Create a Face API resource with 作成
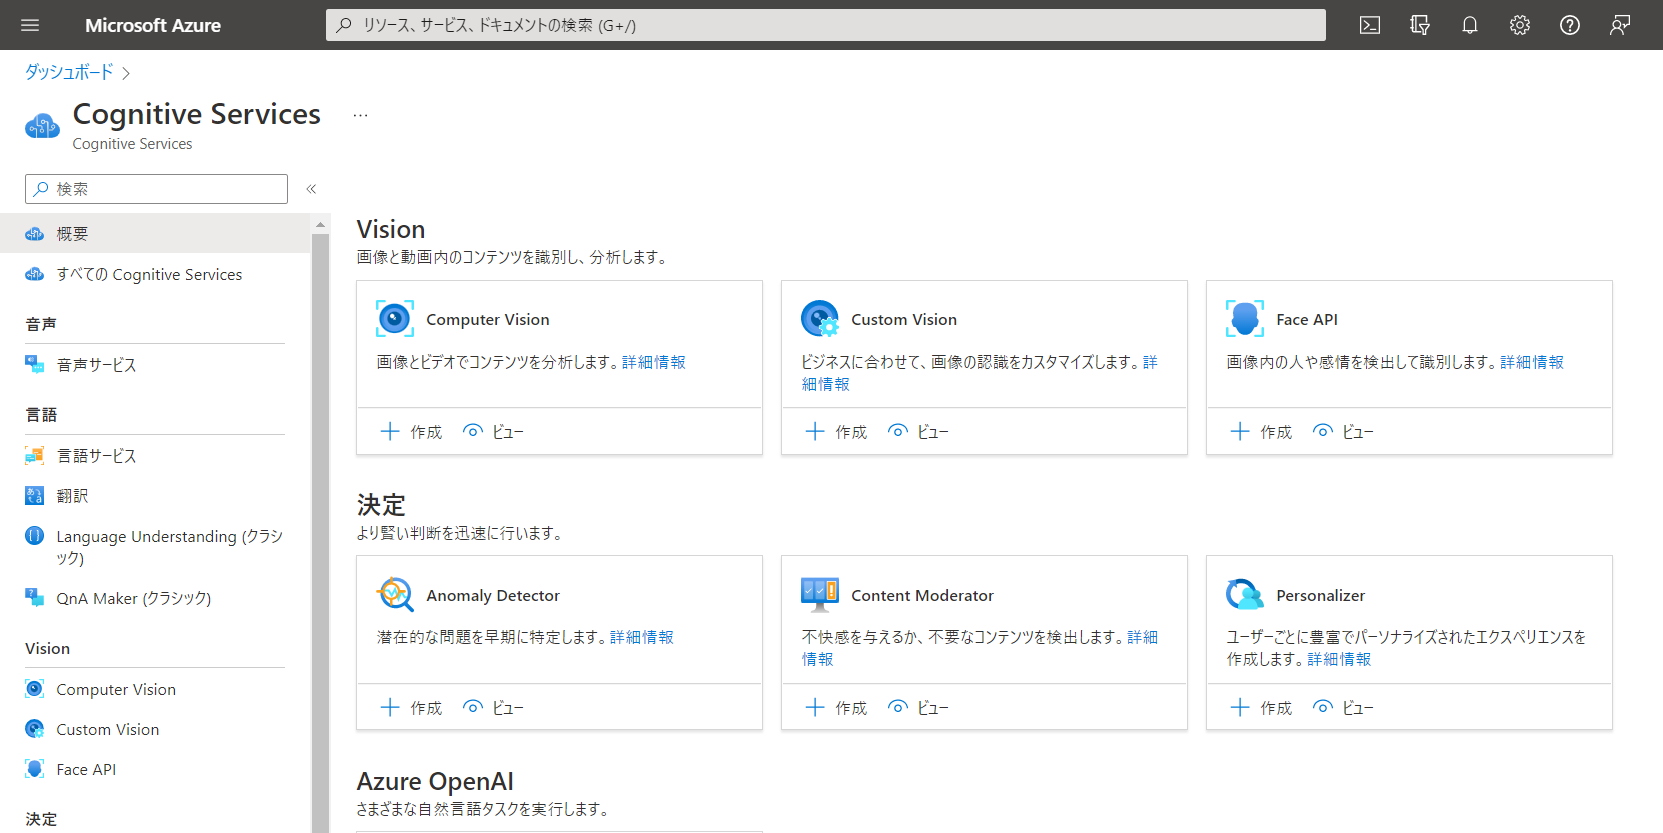Viewport: 1663px width, 833px height. (x=1261, y=432)
